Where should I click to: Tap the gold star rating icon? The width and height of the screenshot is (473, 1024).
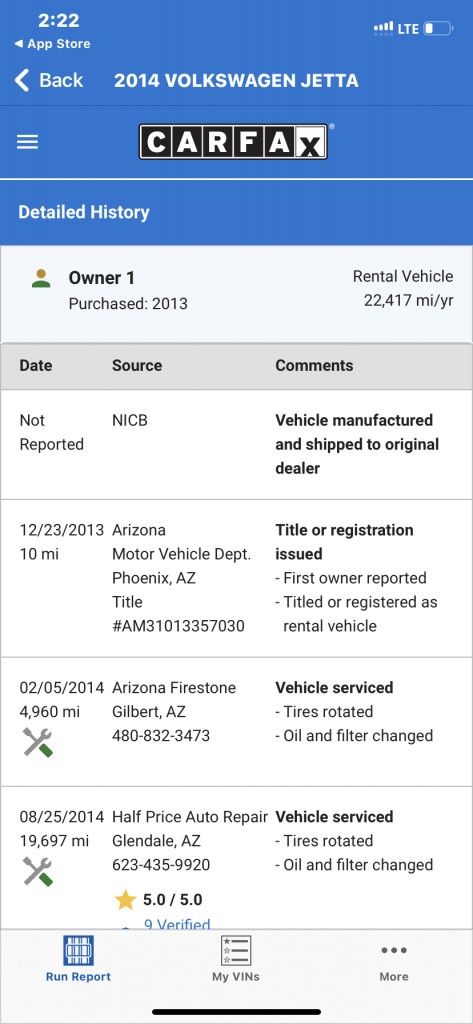pyautogui.click(x=125, y=900)
